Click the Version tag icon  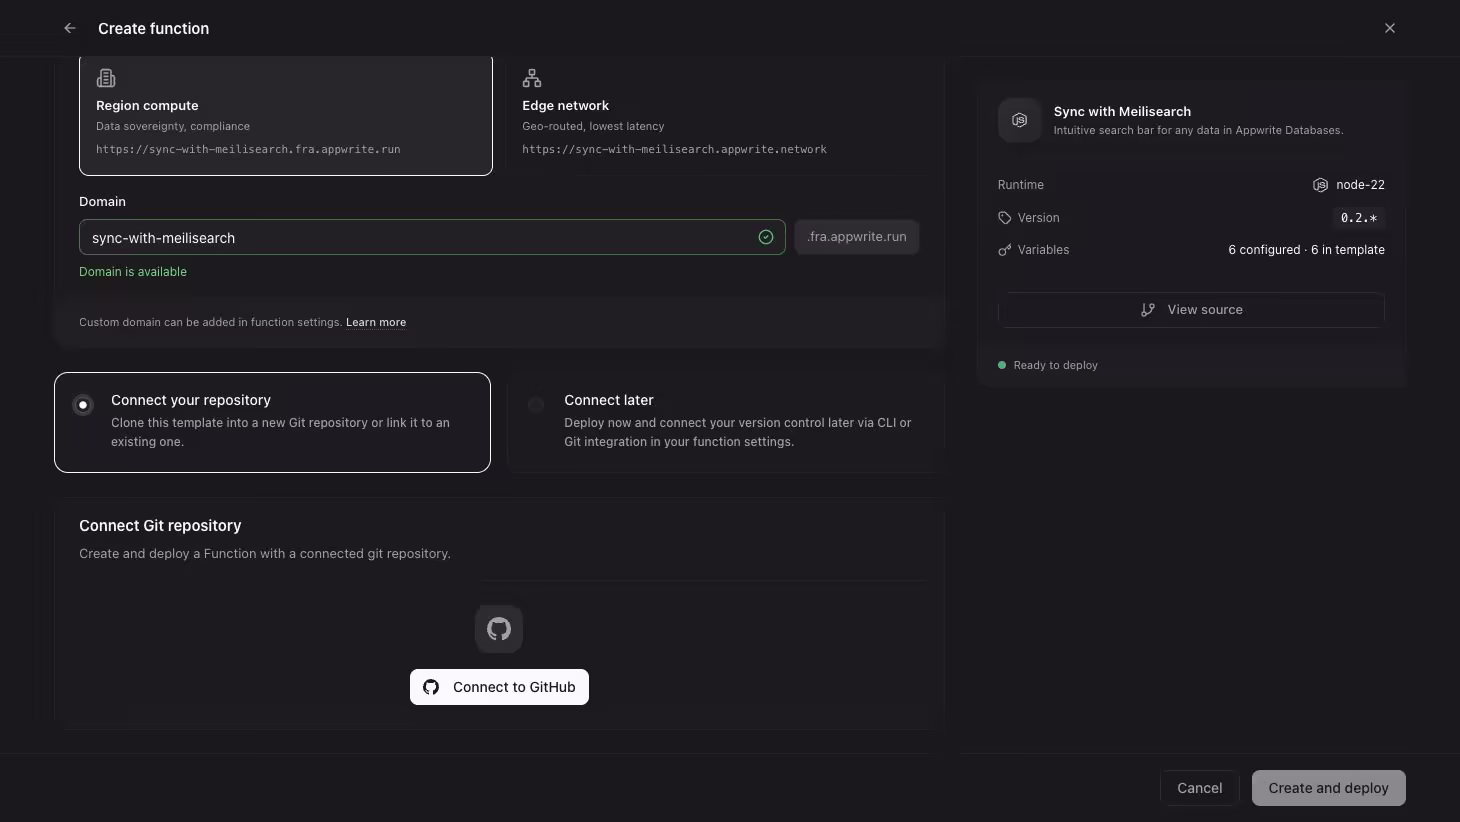1005,218
